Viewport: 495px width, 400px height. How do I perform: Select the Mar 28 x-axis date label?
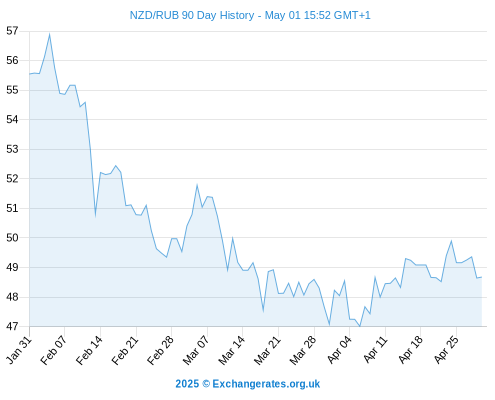click(x=303, y=350)
